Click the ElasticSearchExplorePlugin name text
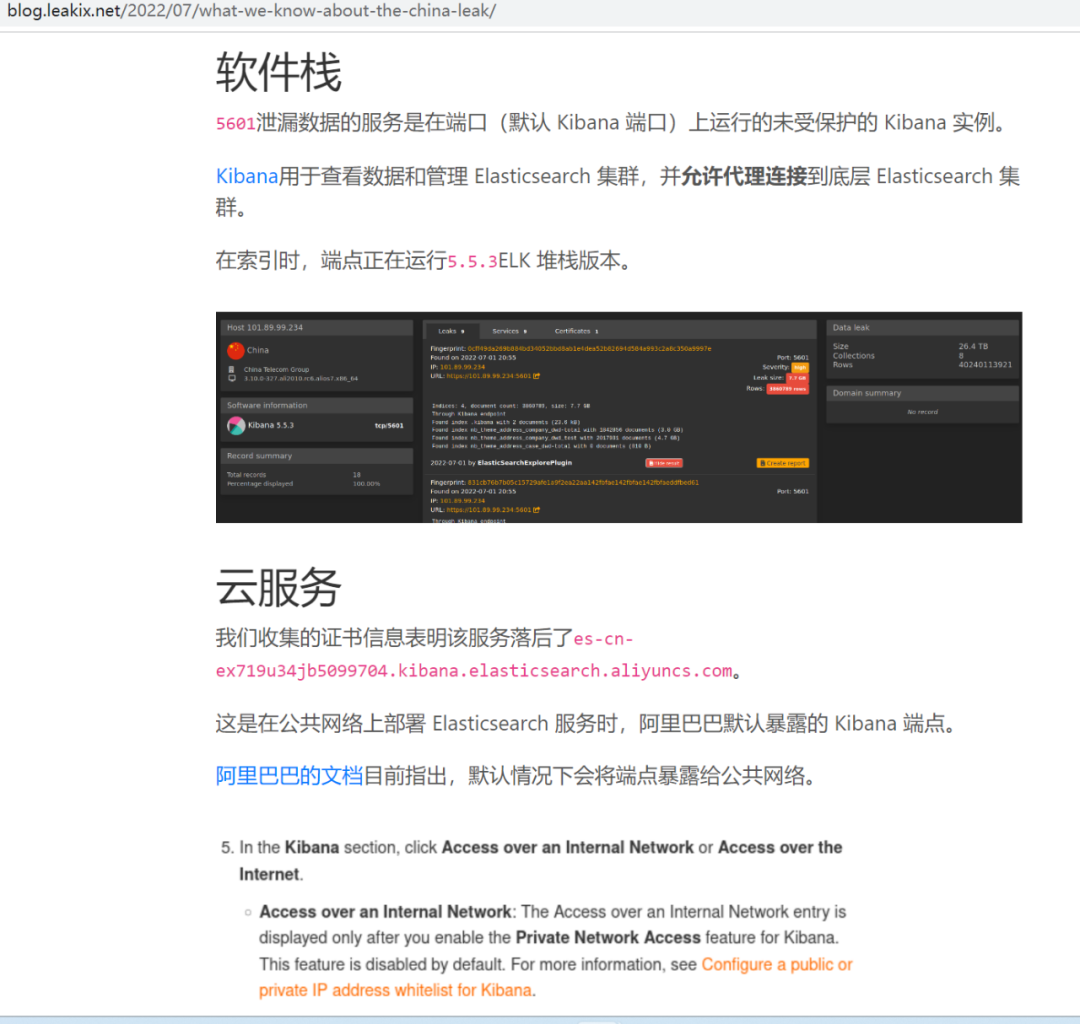The width and height of the screenshot is (1080, 1024). tap(524, 463)
